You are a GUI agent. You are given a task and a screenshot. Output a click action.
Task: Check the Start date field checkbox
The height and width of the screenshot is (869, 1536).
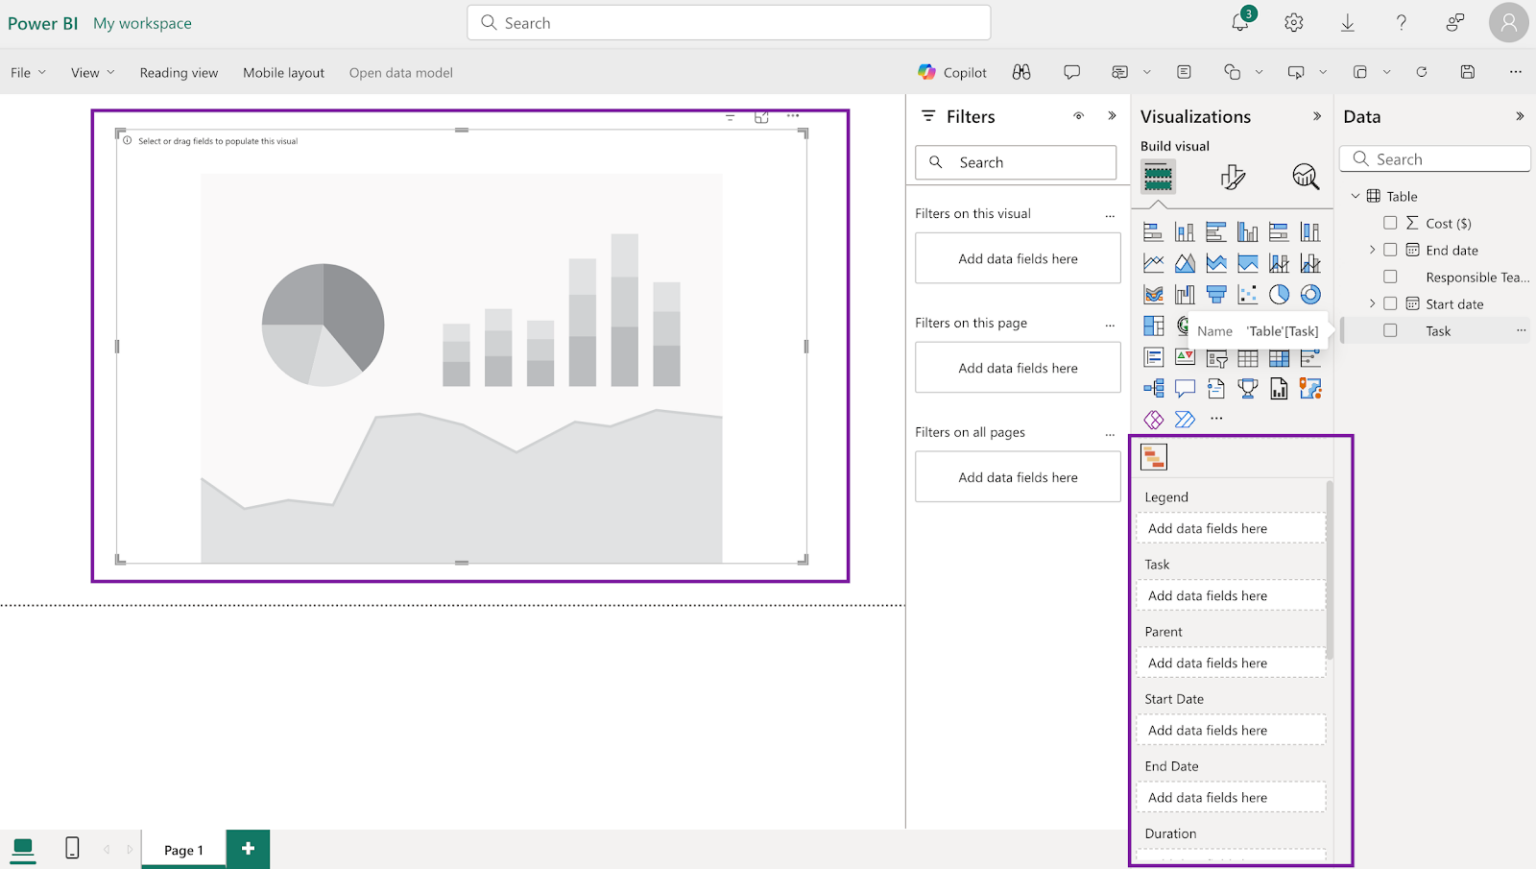pos(1390,303)
